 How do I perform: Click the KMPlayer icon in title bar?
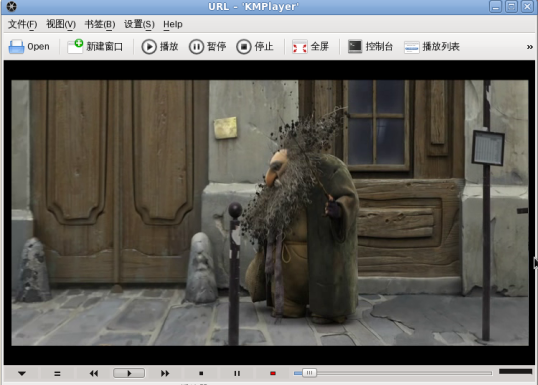[x=11, y=7]
